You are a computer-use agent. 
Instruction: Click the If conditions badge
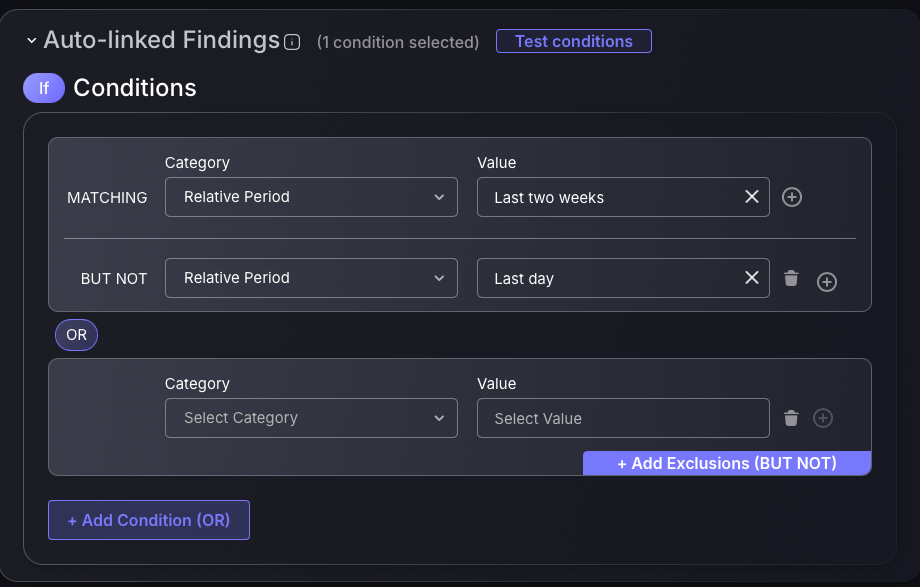[44, 88]
